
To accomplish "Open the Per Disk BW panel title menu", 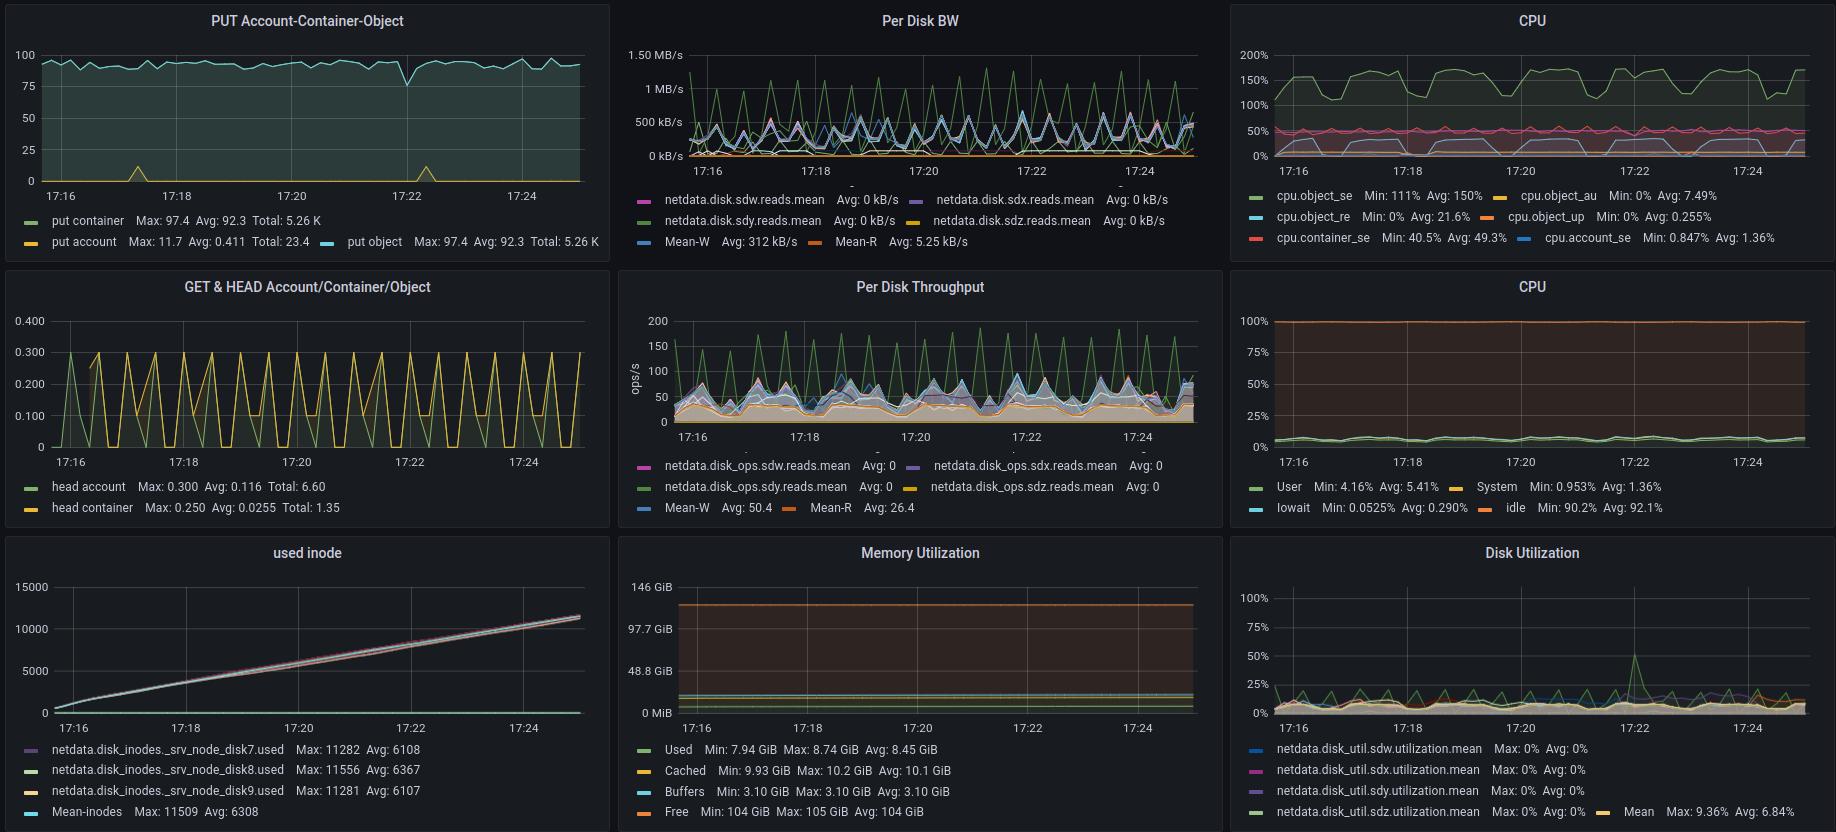I will pos(919,21).
